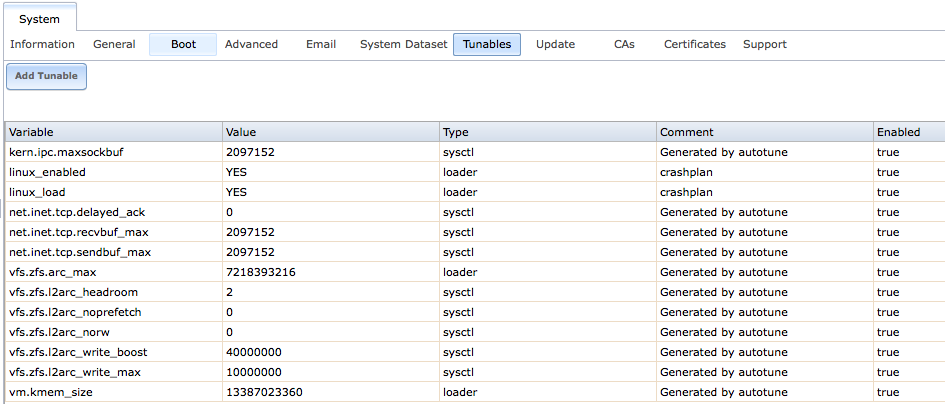Open the Update tab
This screenshot has width=945, height=404.
coord(555,44)
